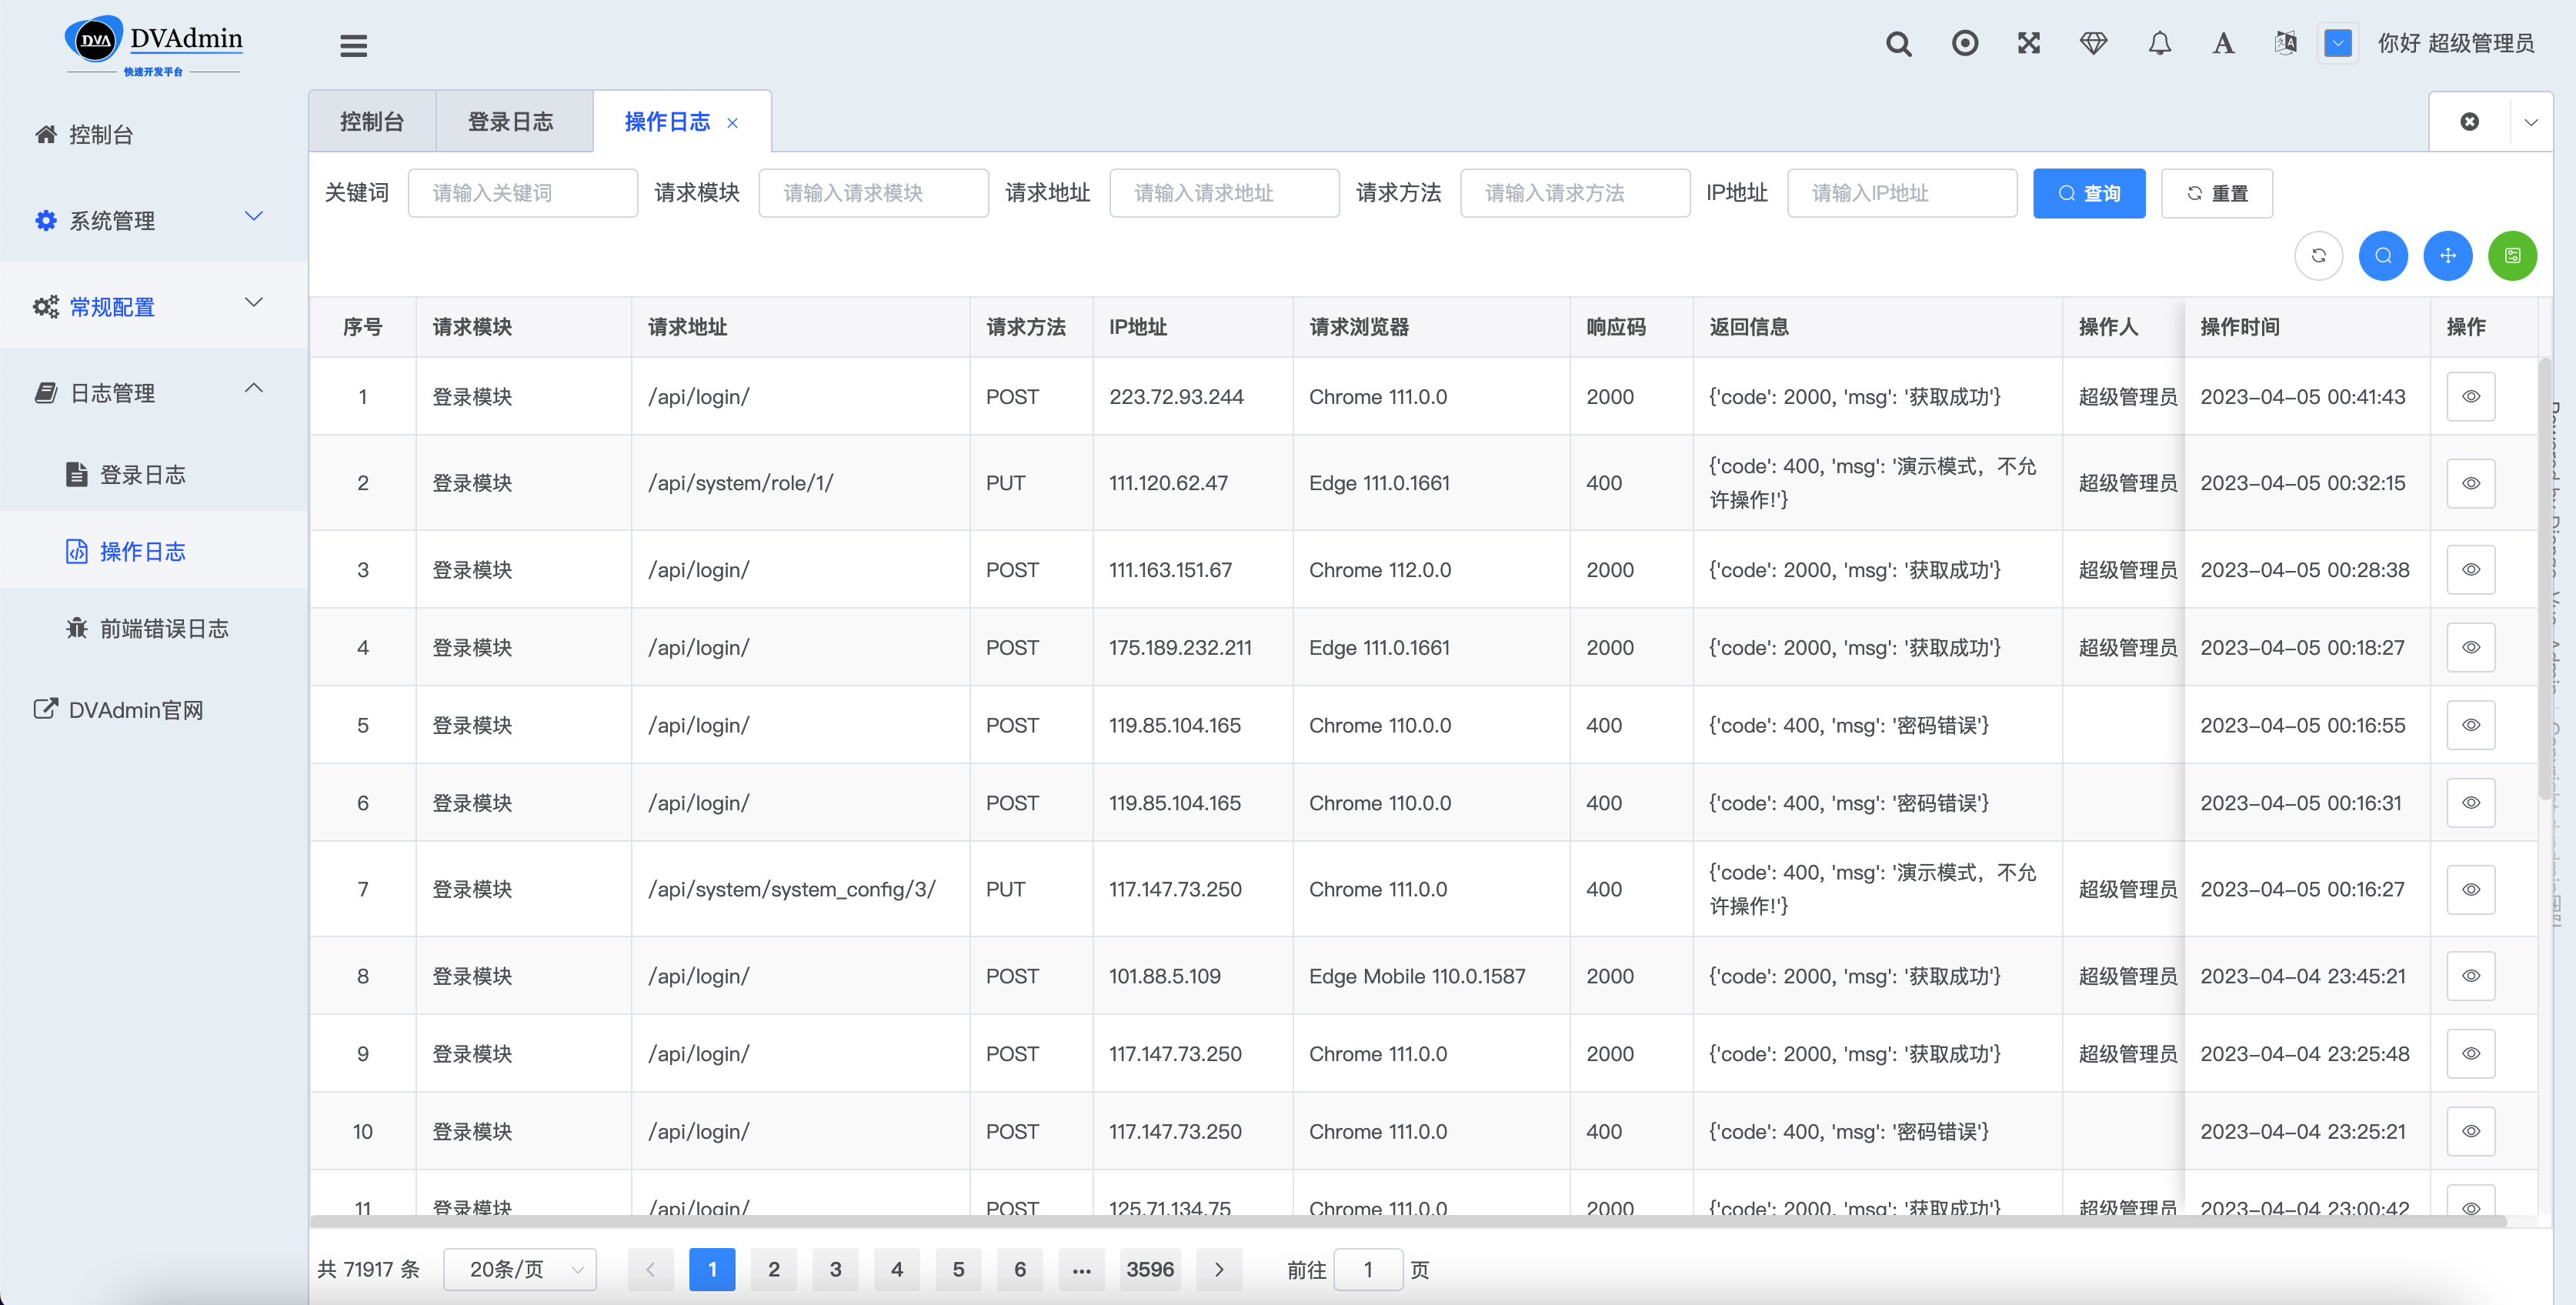This screenshot has height=1305, width=2576.
Task: Open the header search magnifier icon
Action: click(1898, 44)
